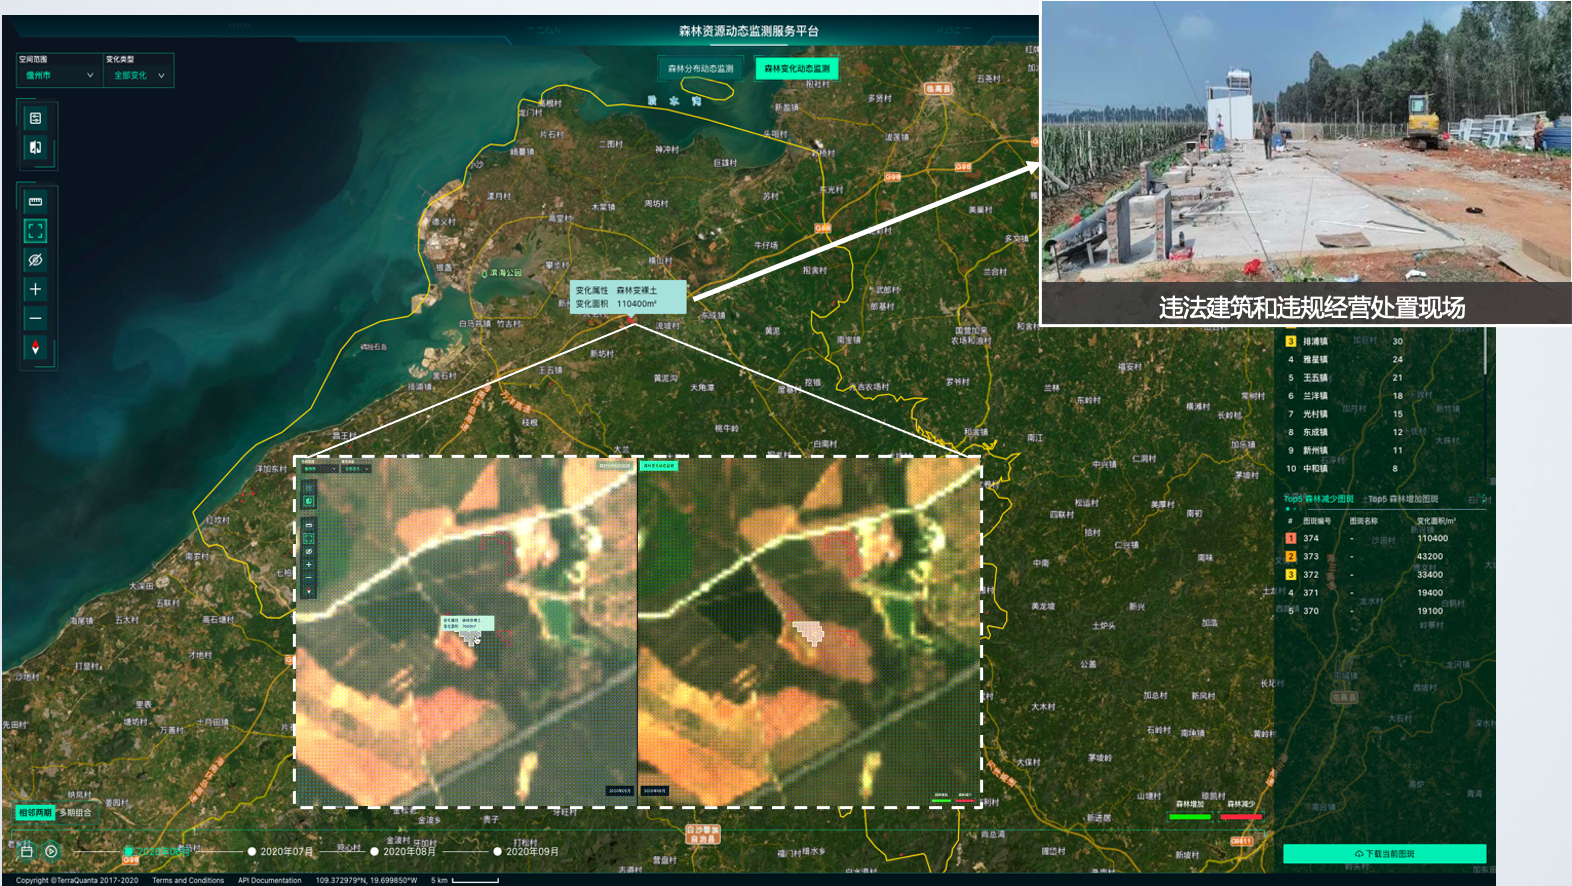The width and height of the screenshot is (1572, 886).
Task: Zoom in with the plus button
Action: 35,289
